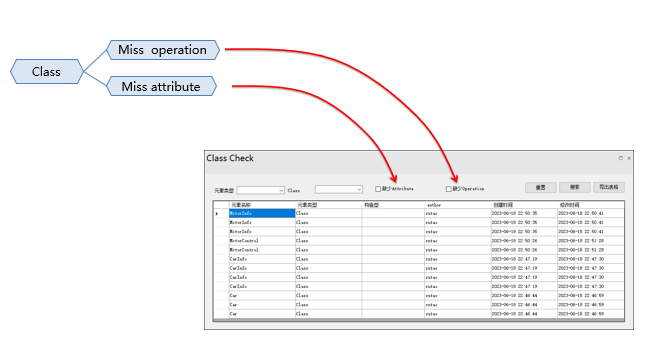Image resolution: width=658 pixels, height=361 pixels.
Task: Click the 导出表格 export button
Action: point(609,187)
